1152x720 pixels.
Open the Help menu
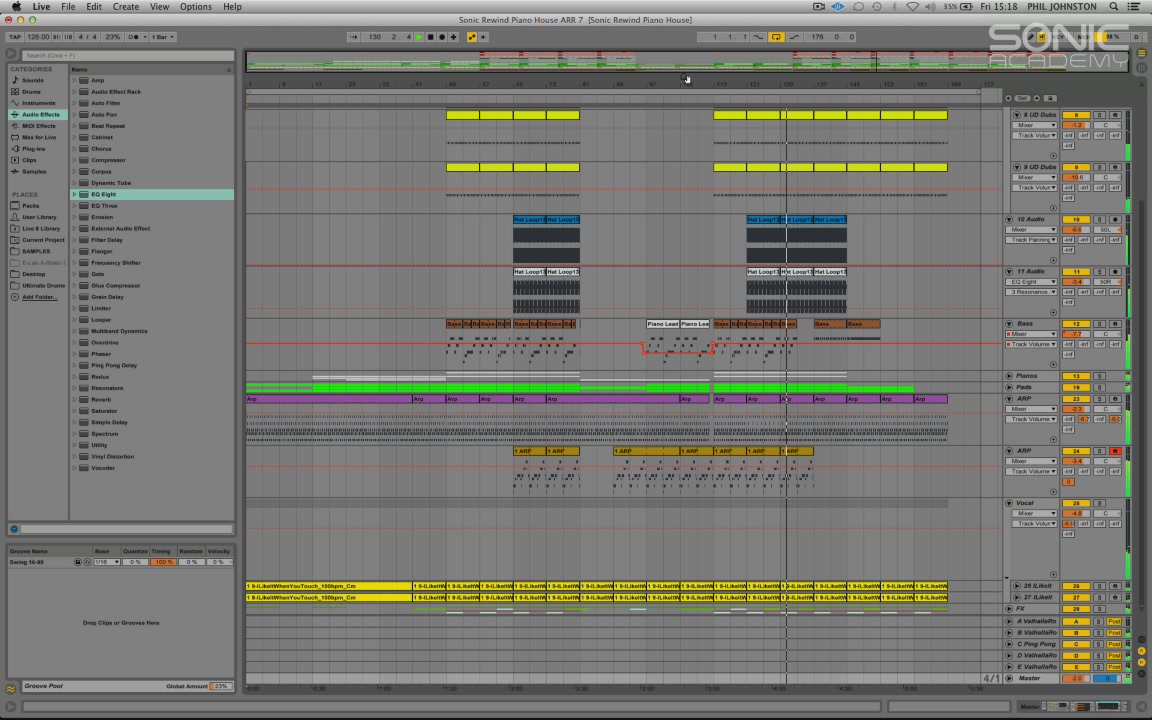point(232,7)
